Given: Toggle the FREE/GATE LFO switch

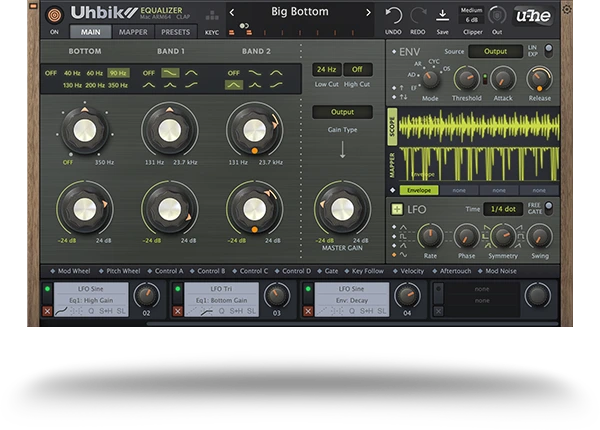Looking at the screenshot, I should [548, 207].
